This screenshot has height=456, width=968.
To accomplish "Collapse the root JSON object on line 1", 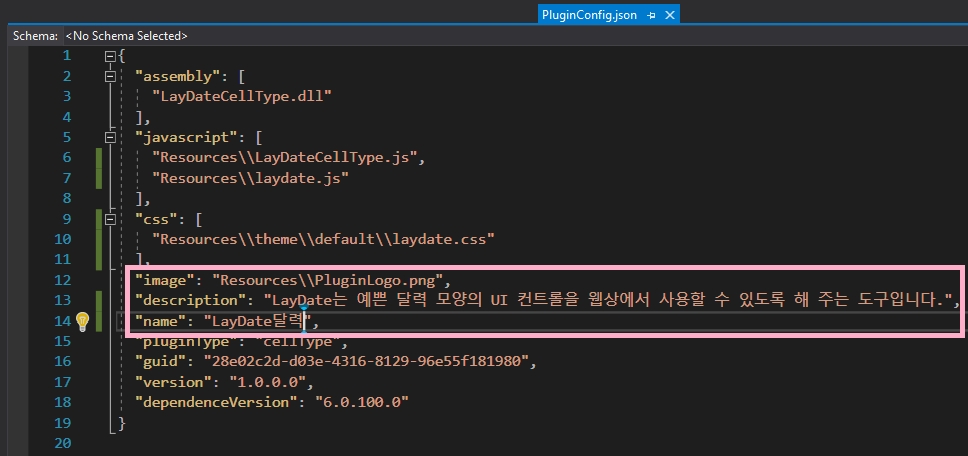I will click(x=110, y=56).
